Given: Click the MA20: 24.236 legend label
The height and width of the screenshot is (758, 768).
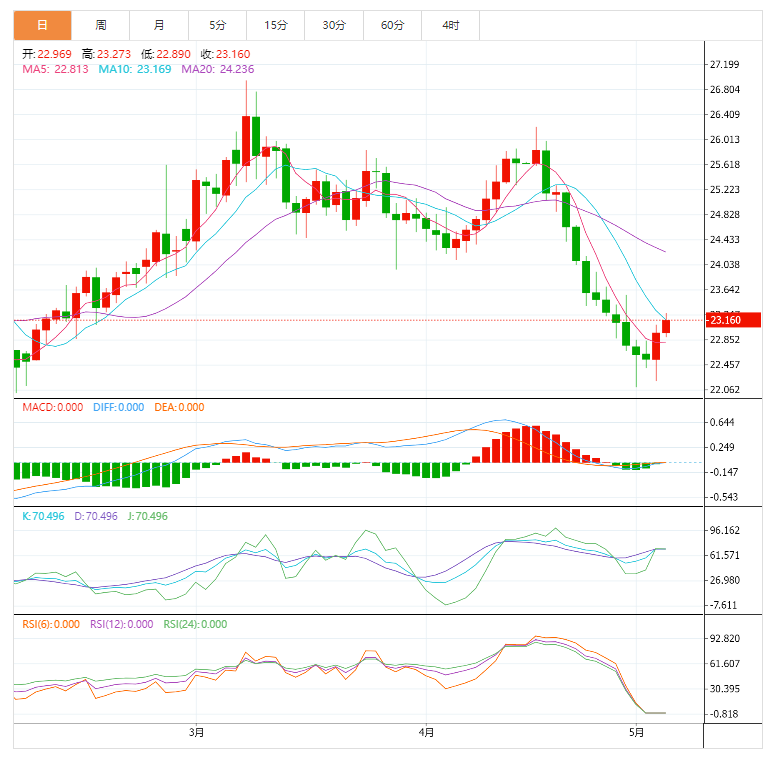Looking at the screenshot, I should [x=217, y=69].
